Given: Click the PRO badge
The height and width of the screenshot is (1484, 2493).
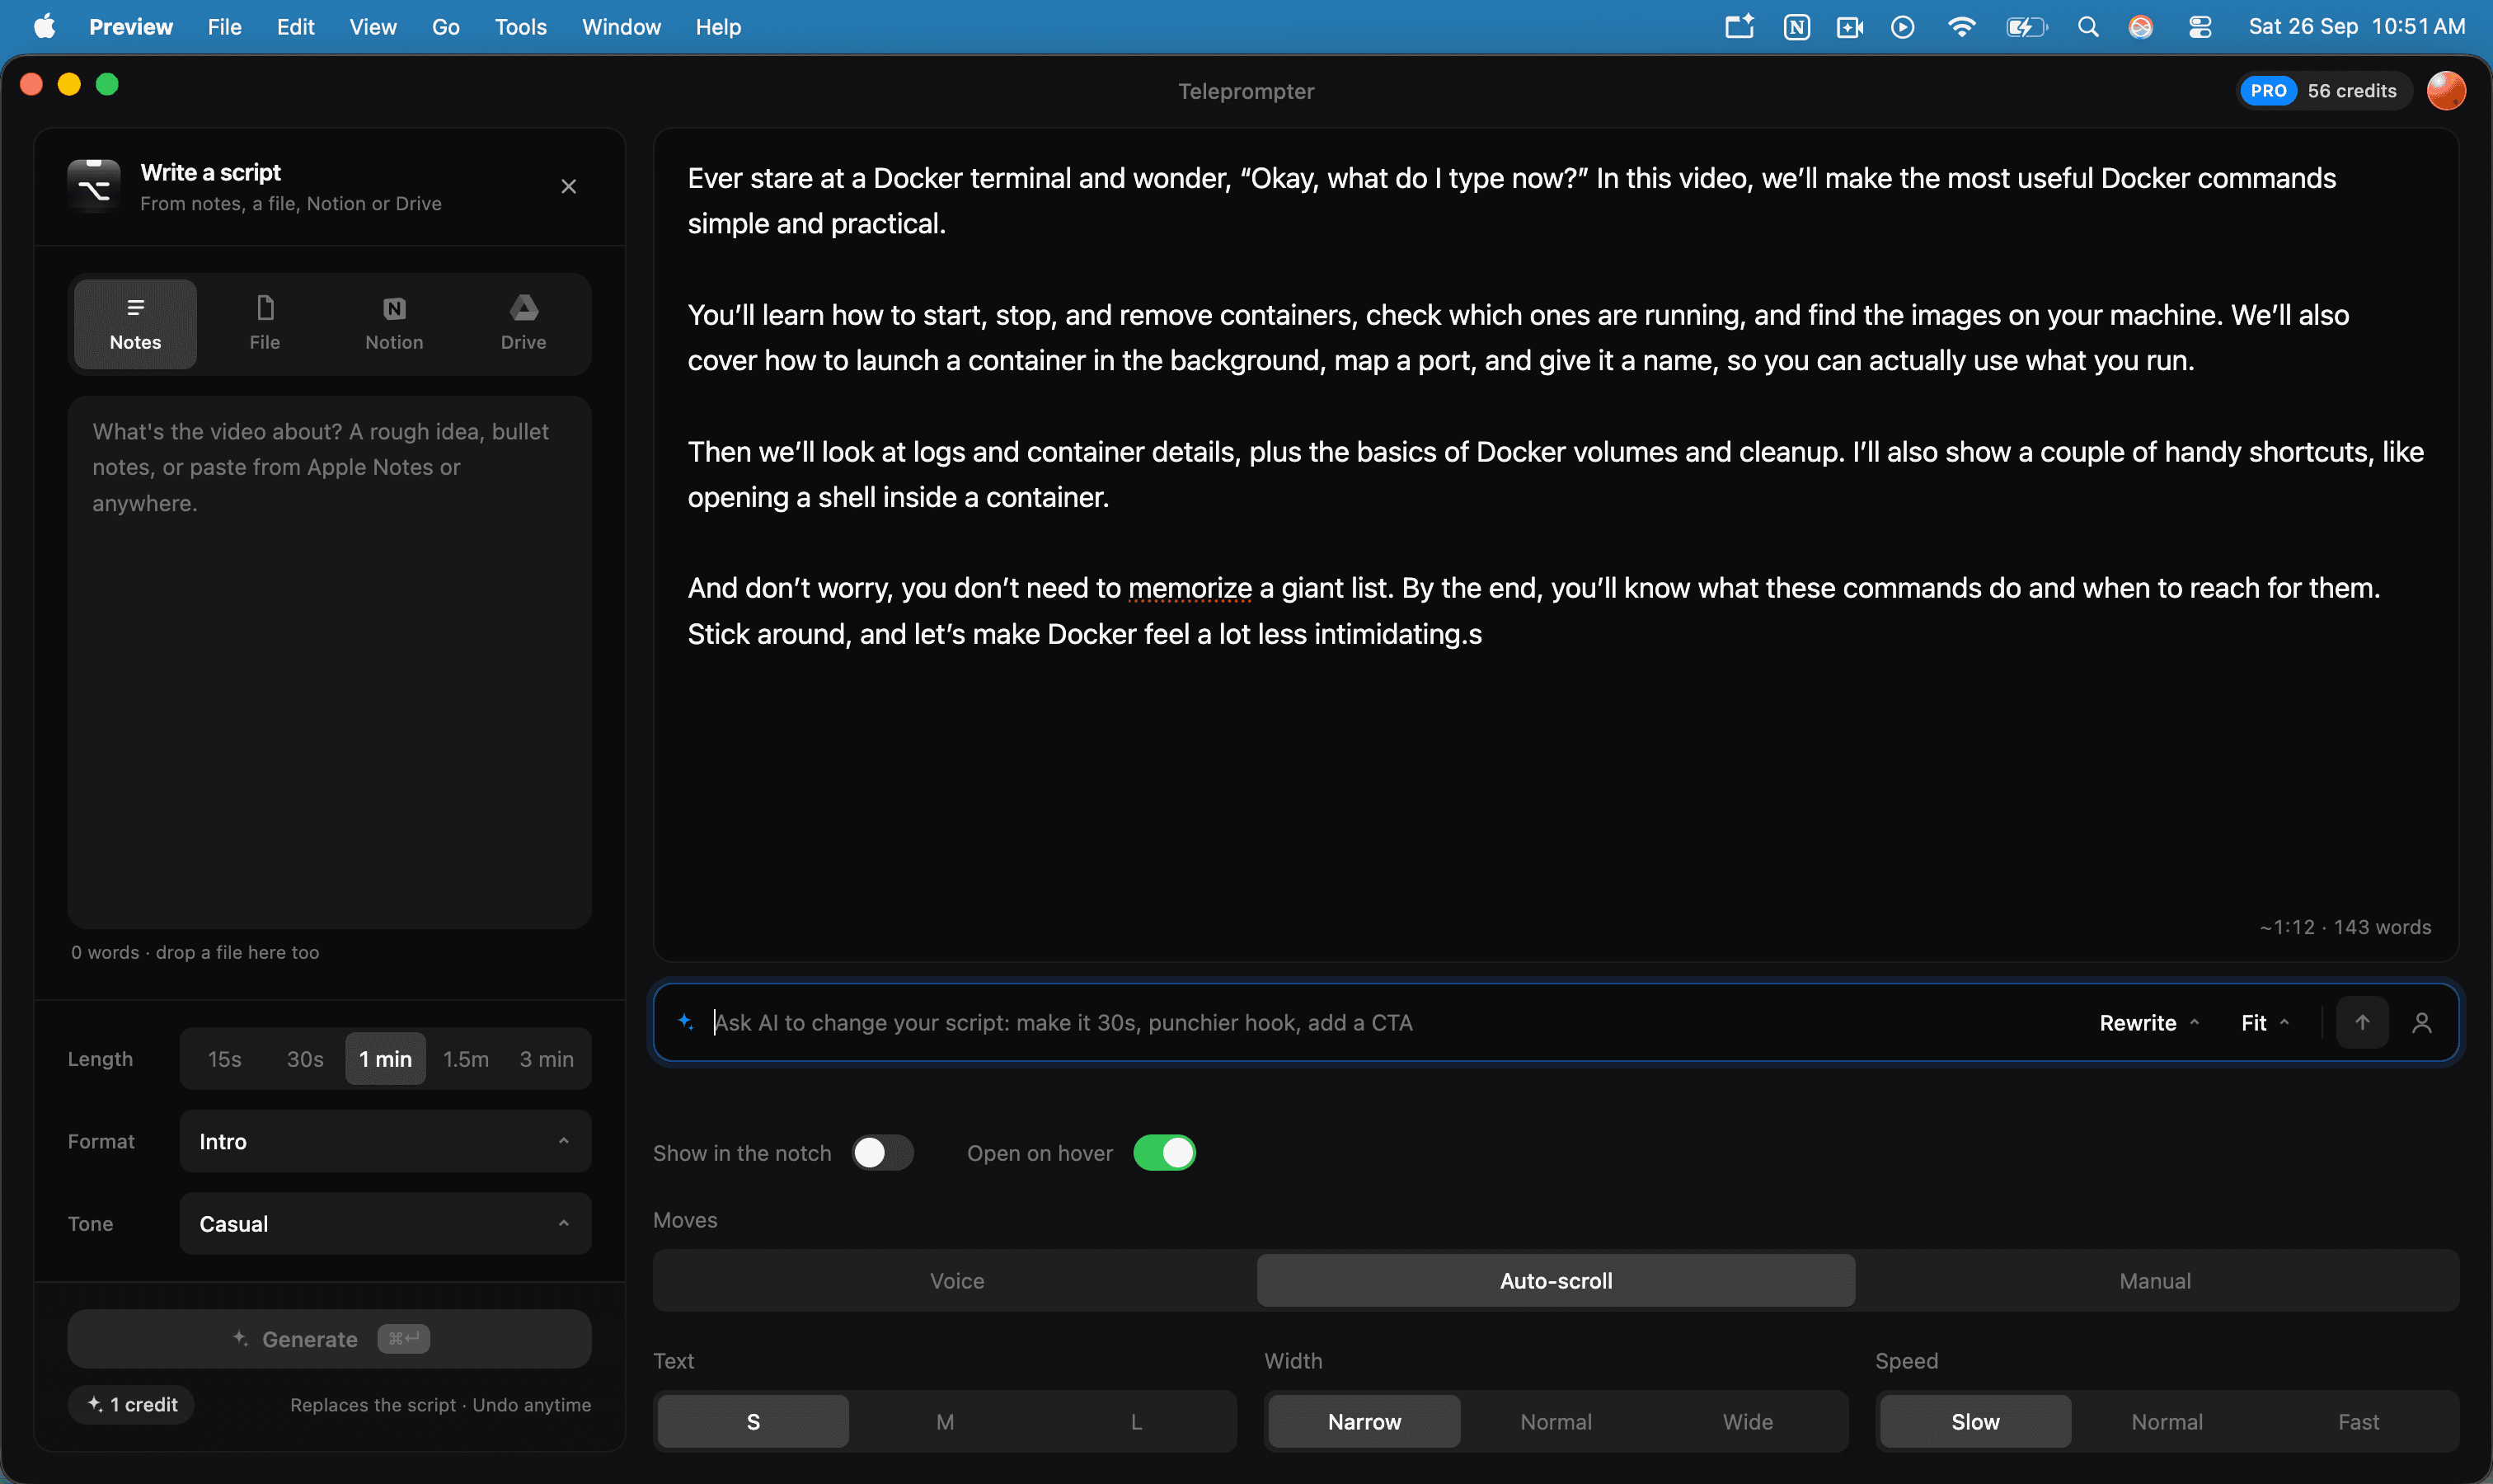Looking at the screenshot, I should (2268, 91).
